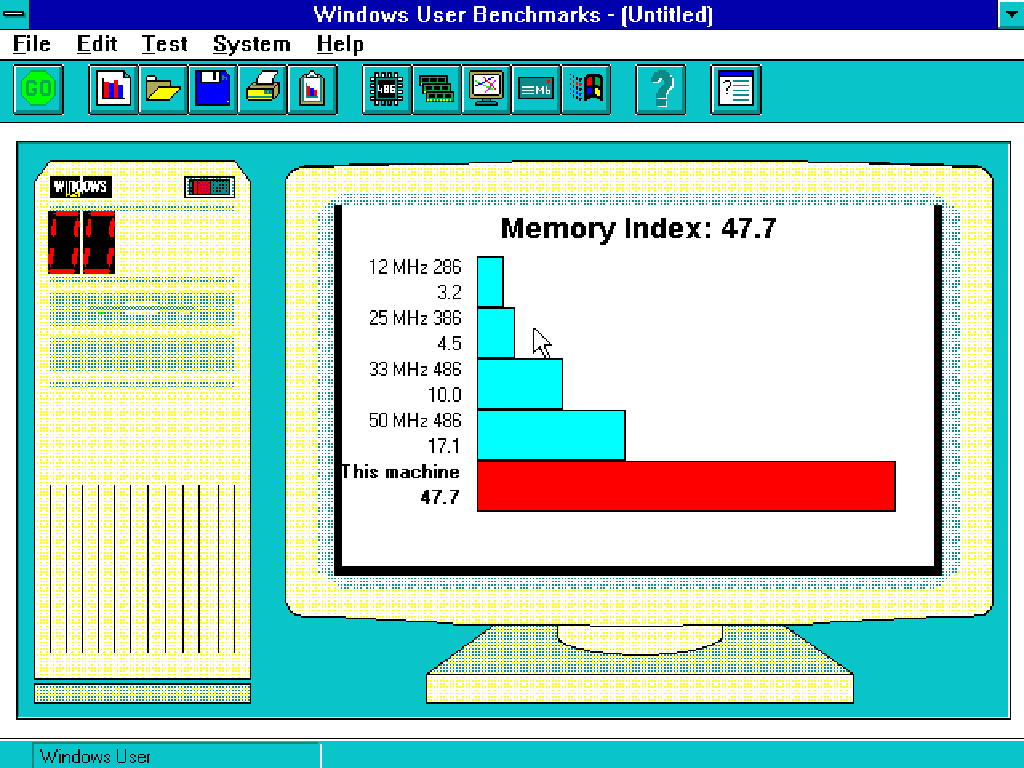Save results using the blue floppy disk icon
This screenshot has height=768, width=1024.
(x=212, y=89)
